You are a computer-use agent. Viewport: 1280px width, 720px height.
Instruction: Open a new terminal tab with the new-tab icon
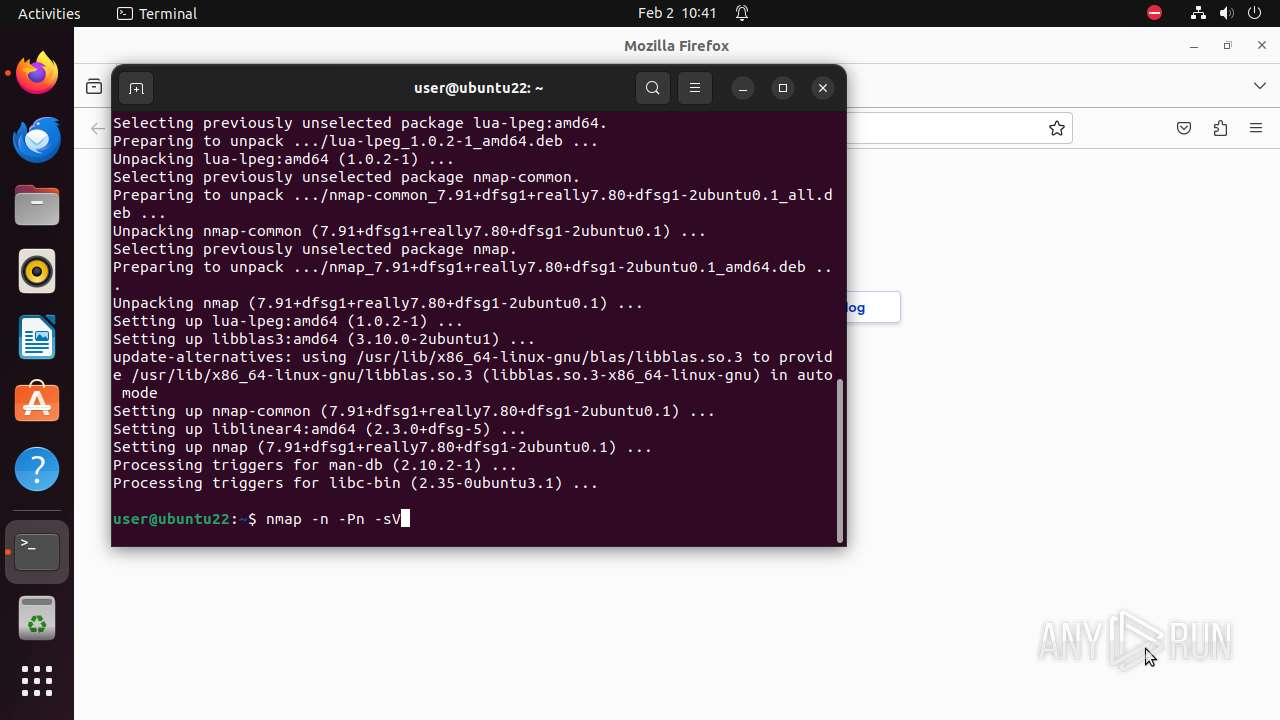136,88
